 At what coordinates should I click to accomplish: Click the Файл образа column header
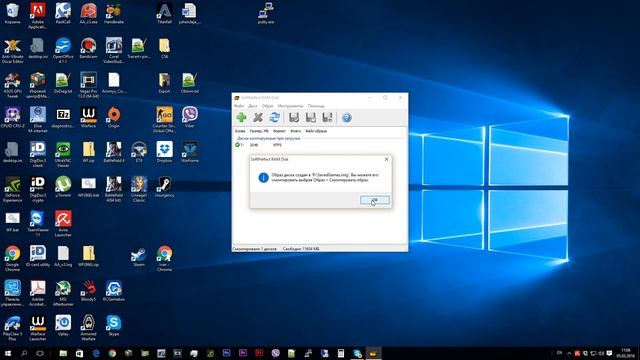316,131
